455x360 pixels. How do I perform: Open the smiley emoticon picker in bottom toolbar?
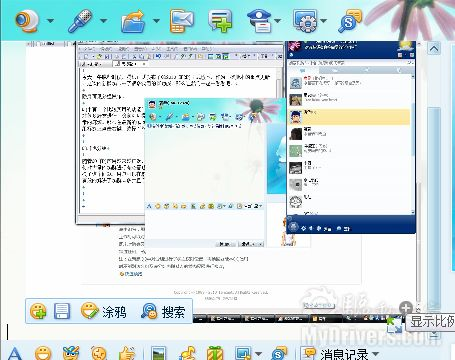pos(43,353)
